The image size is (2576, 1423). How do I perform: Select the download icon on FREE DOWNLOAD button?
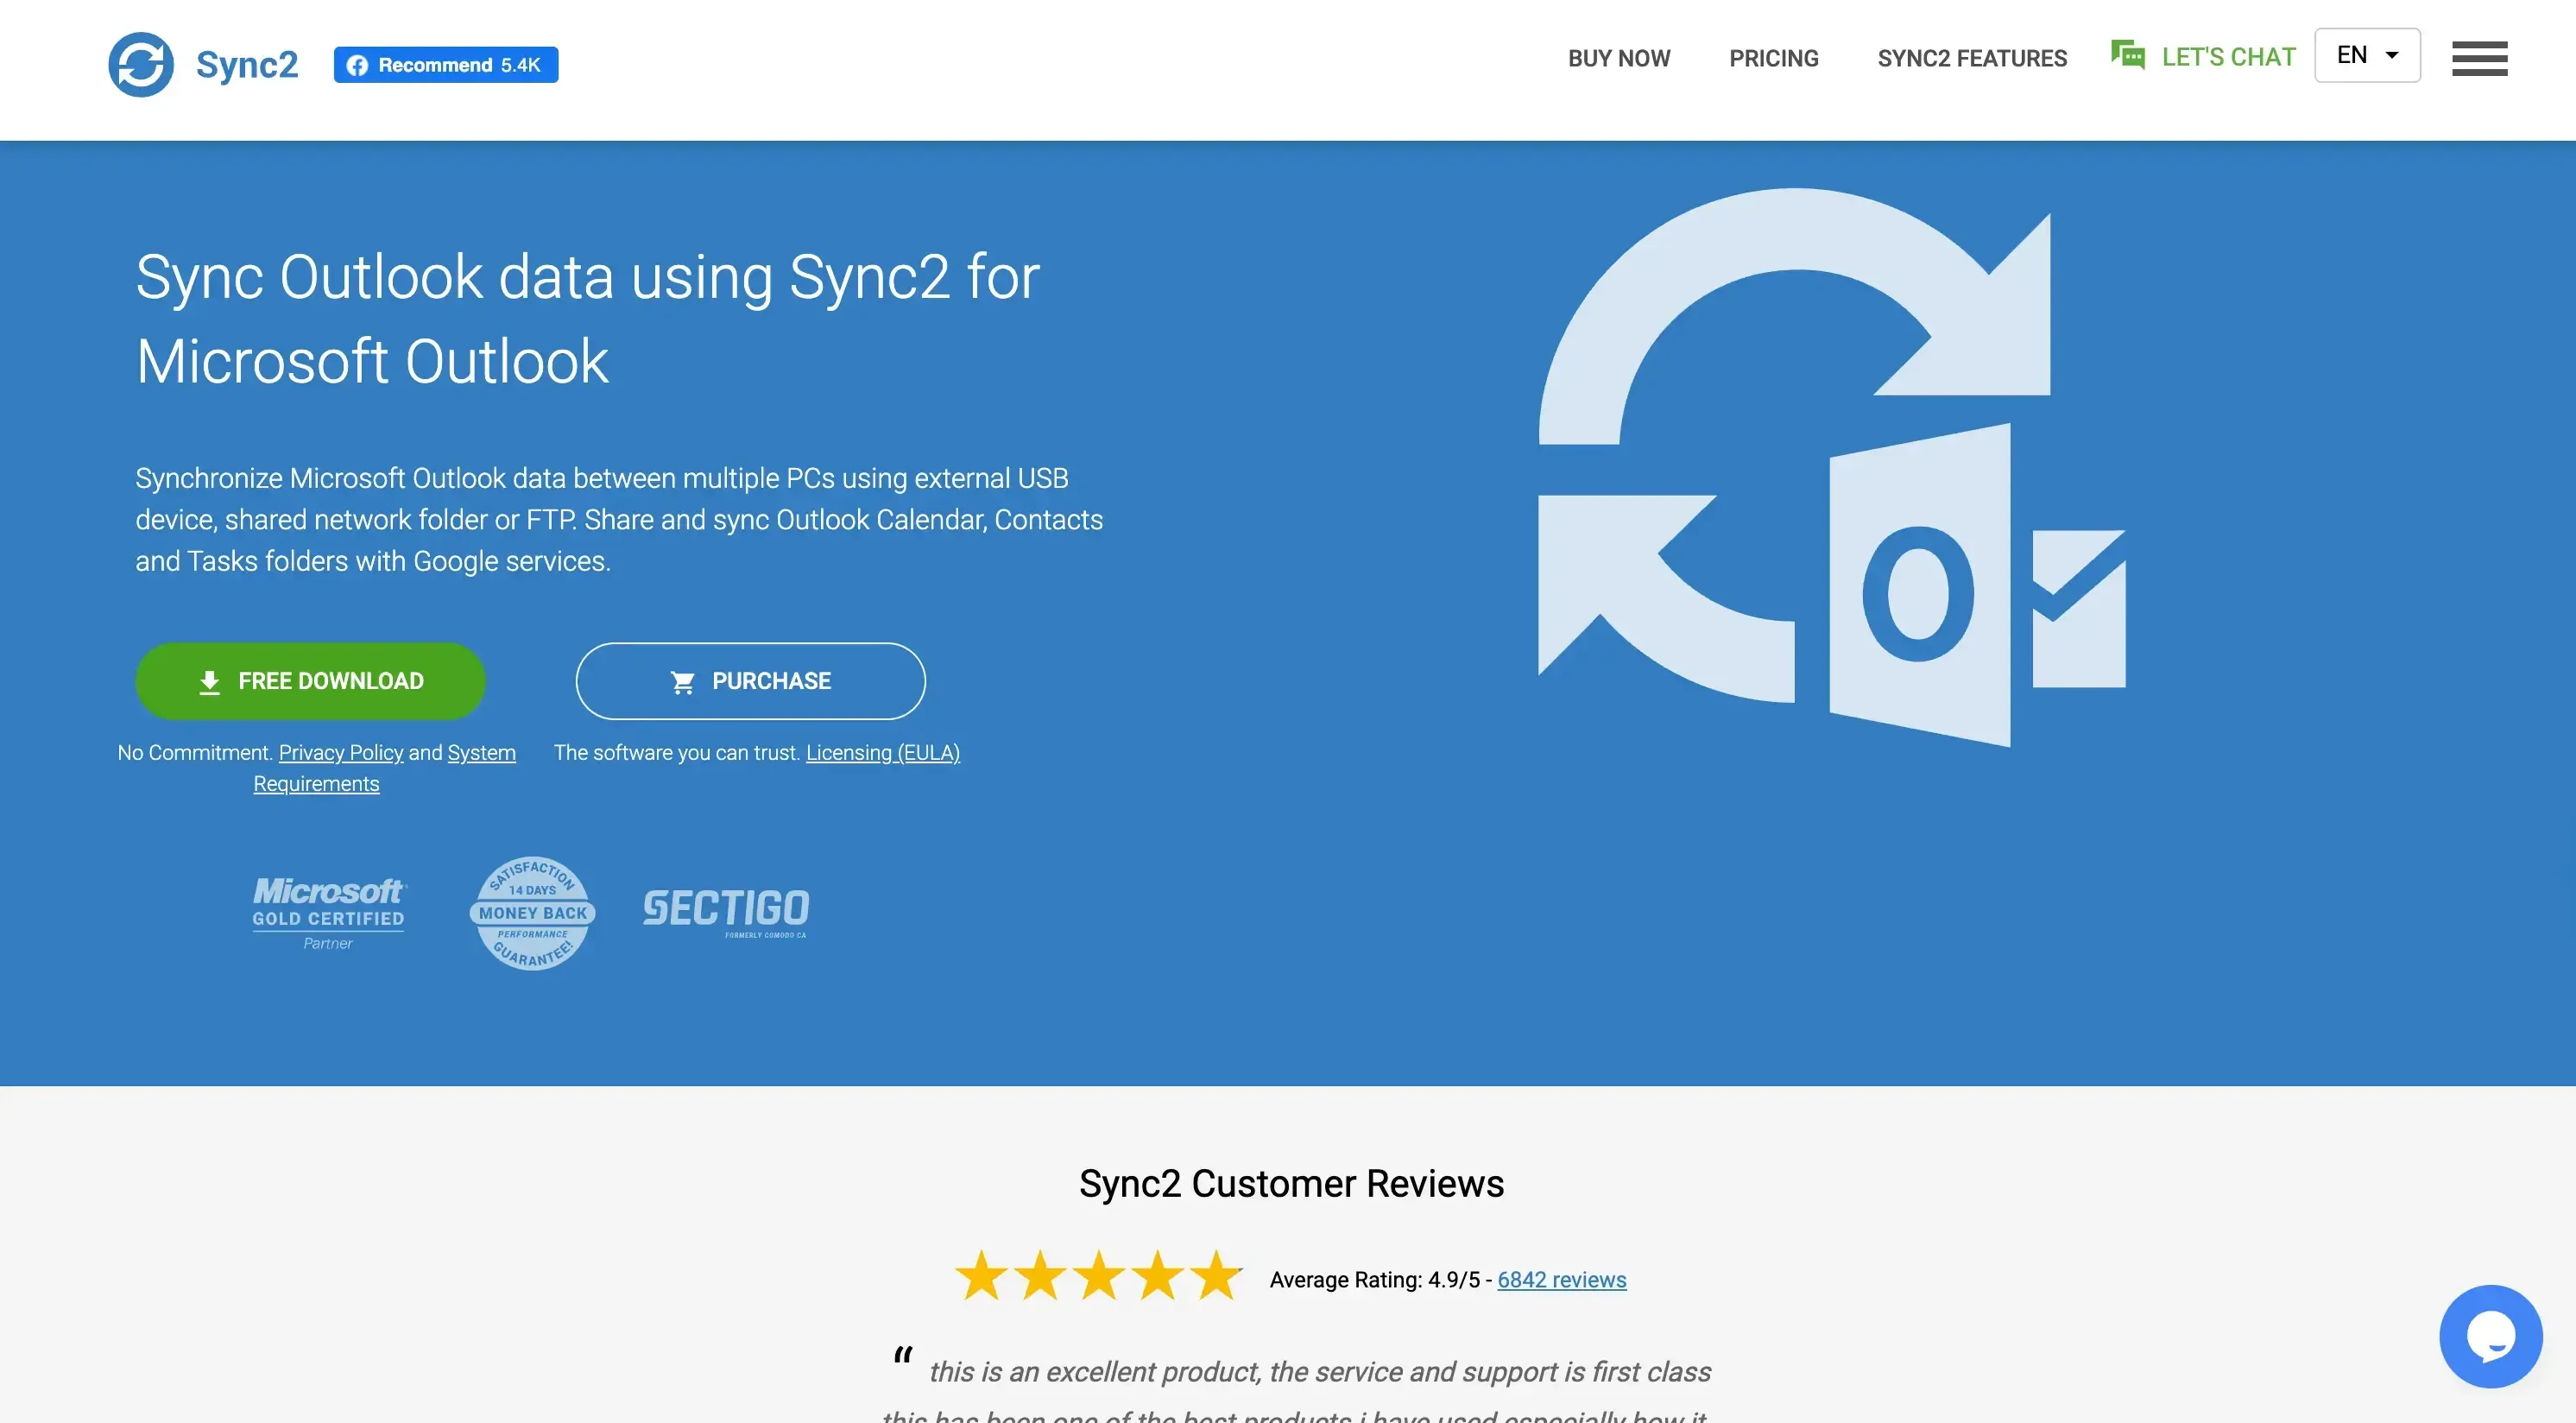point(211,680)
